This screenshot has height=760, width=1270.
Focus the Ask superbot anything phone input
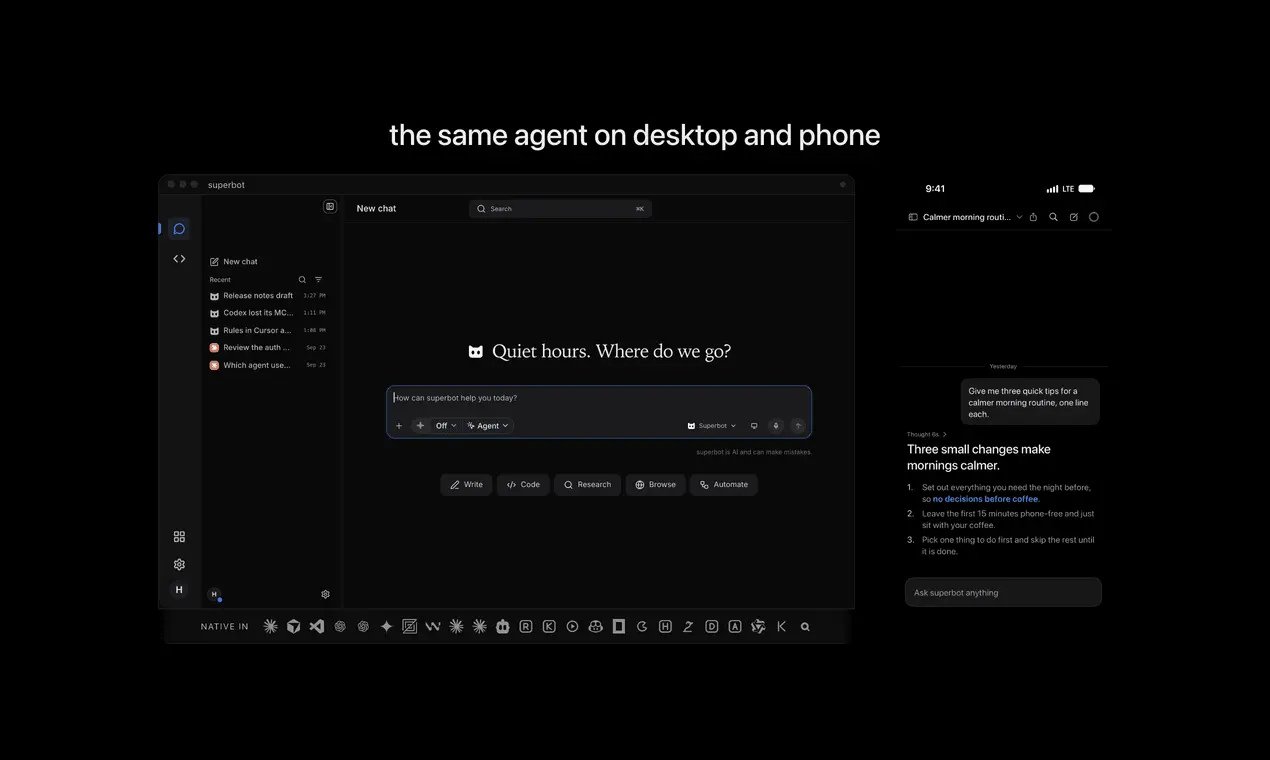[1003, 593]
